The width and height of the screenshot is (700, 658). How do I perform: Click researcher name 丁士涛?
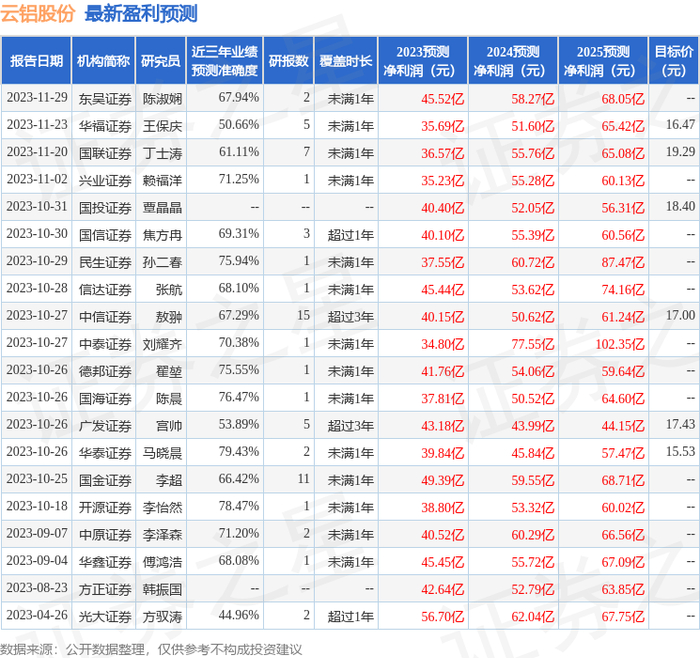(162, 153)
